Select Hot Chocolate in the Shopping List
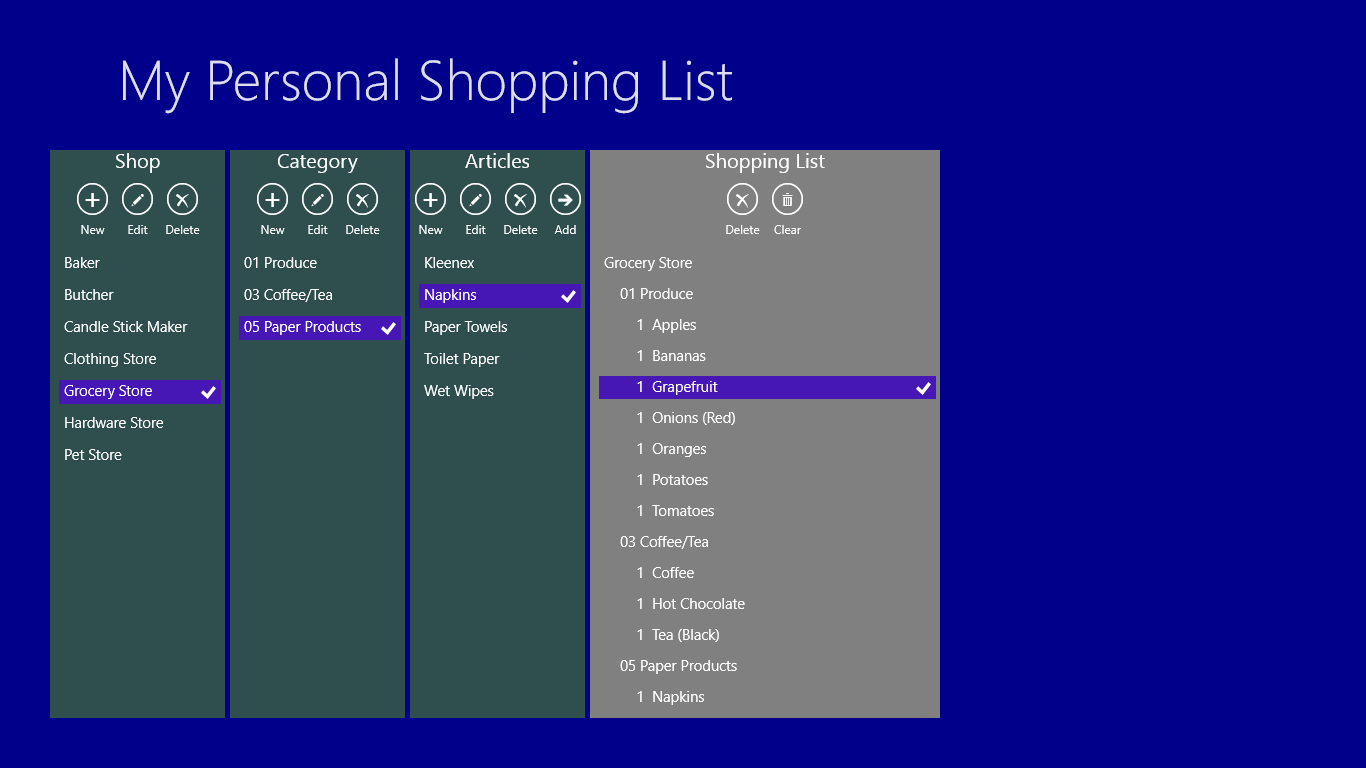This screenshot has width=1366, height=768. click(x=698, y=604)
